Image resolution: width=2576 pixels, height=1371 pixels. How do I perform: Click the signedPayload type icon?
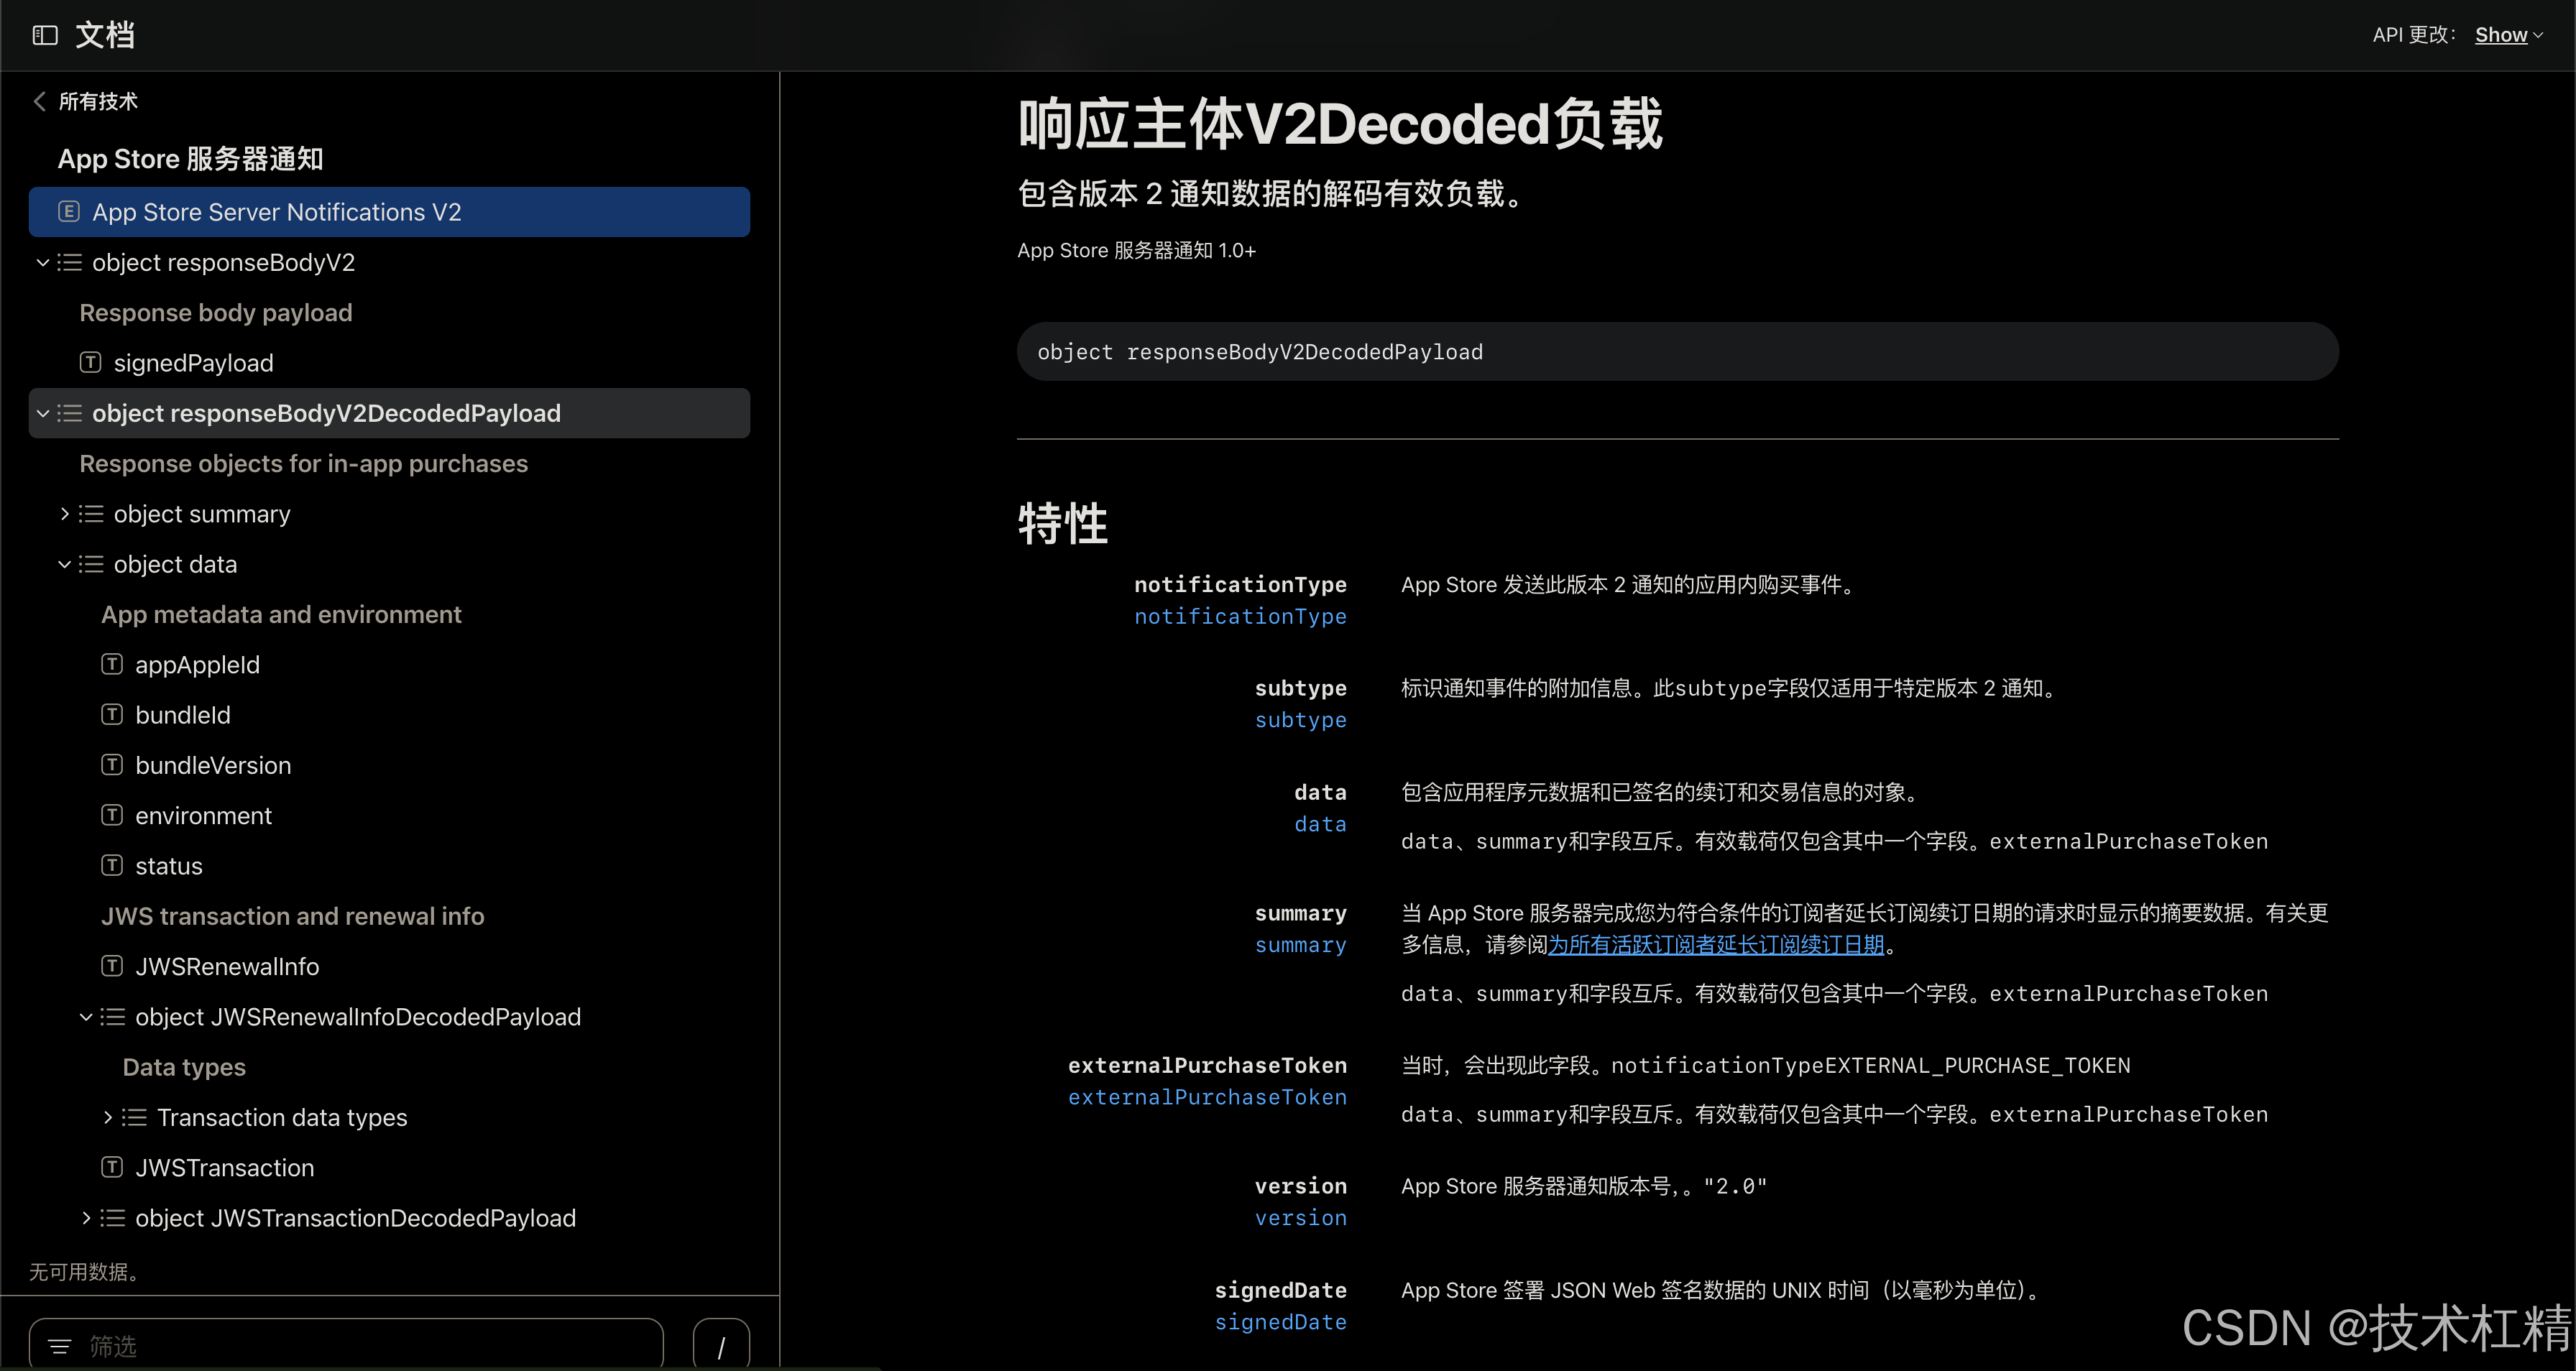point(90,363)
